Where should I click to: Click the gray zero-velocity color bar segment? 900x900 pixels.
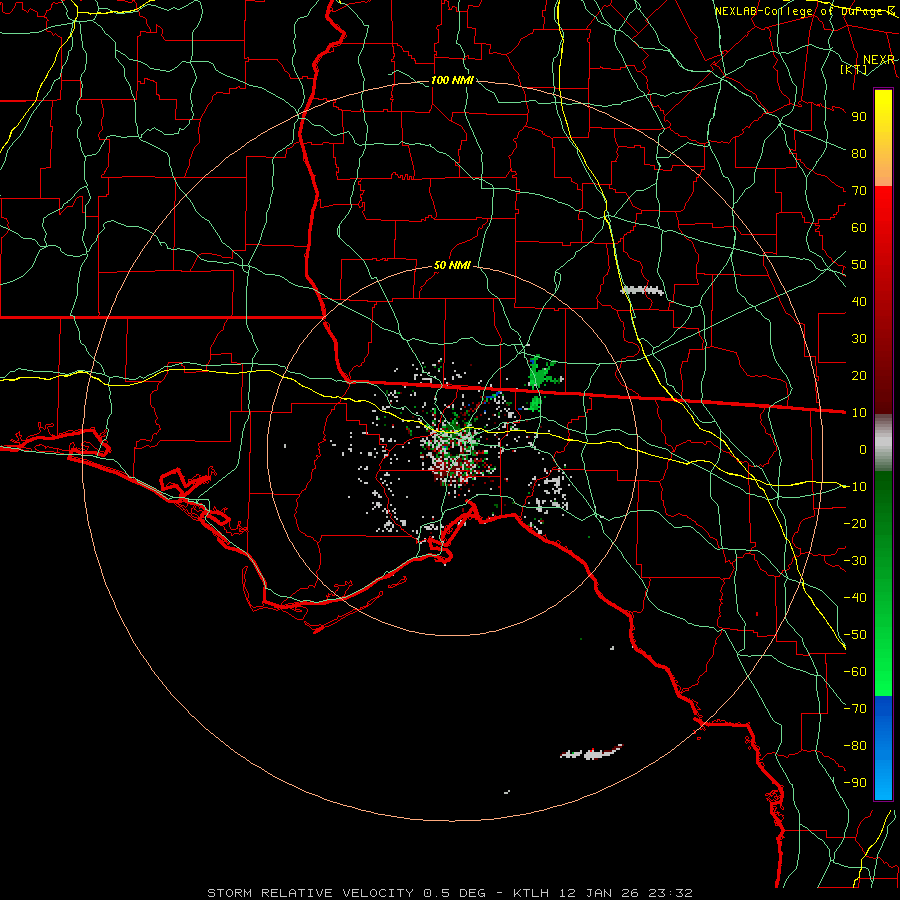(x=883, y=443)
